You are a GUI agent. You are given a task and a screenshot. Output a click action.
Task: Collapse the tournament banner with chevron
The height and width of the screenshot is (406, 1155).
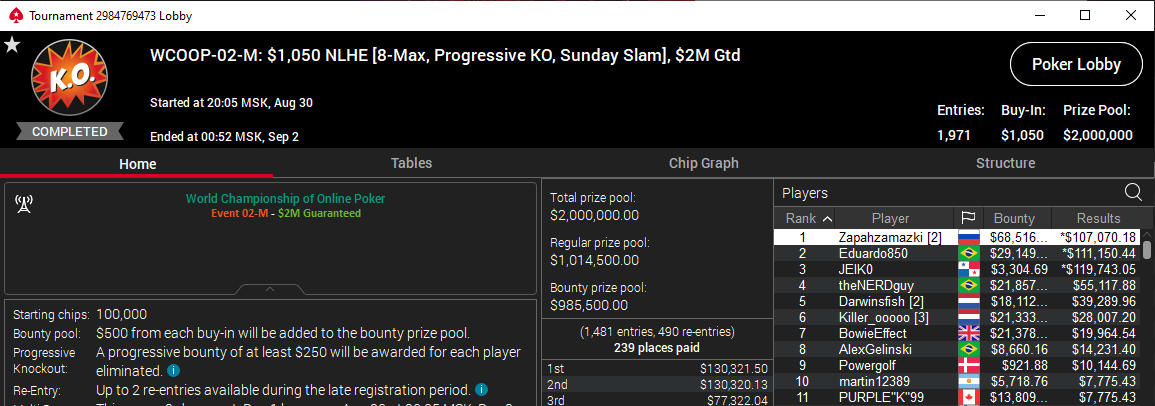pos(270,289)
